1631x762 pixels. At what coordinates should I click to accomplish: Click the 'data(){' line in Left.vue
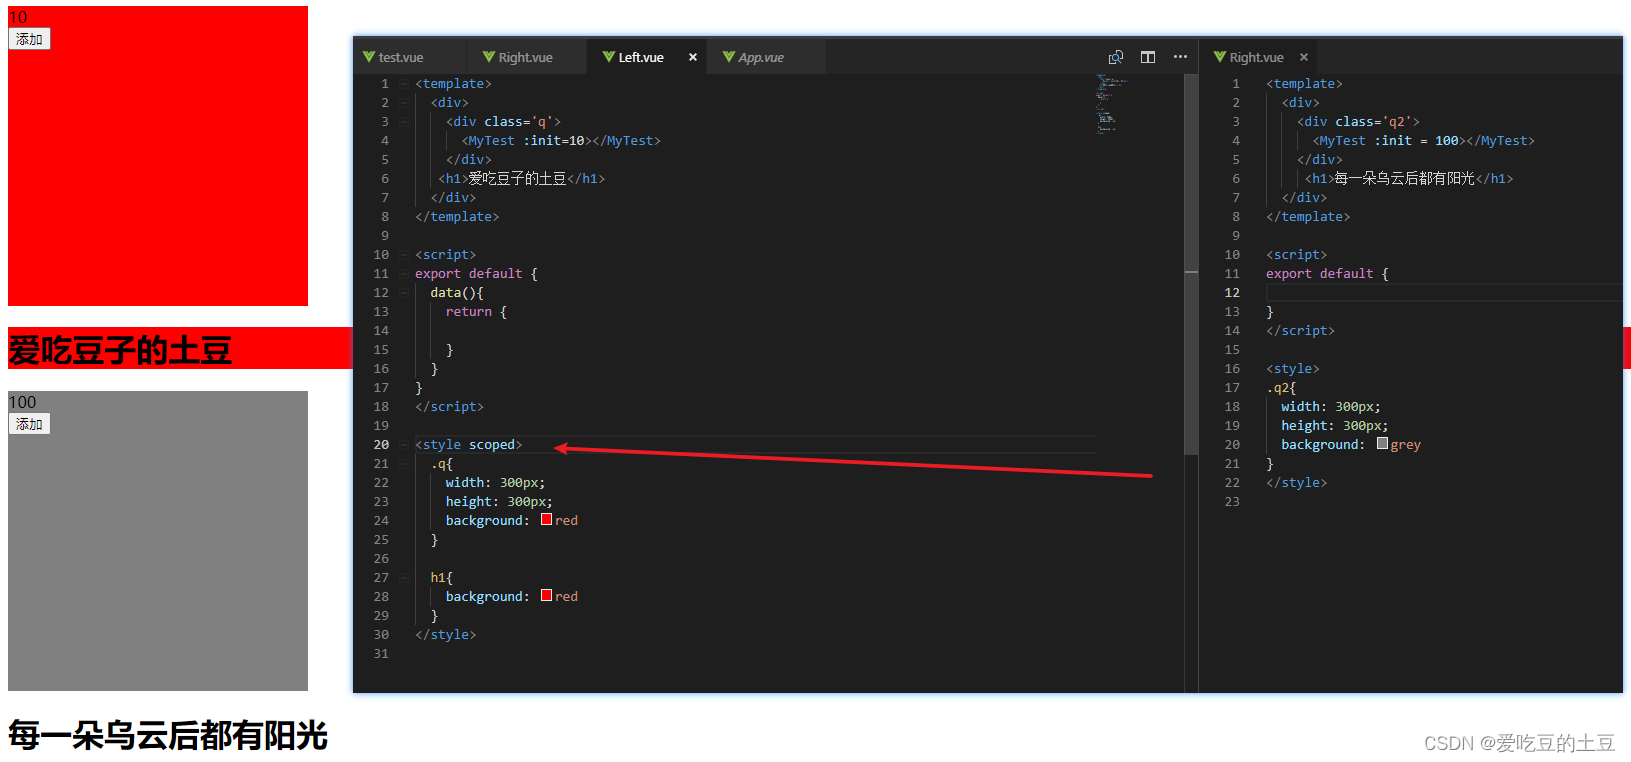457,293
